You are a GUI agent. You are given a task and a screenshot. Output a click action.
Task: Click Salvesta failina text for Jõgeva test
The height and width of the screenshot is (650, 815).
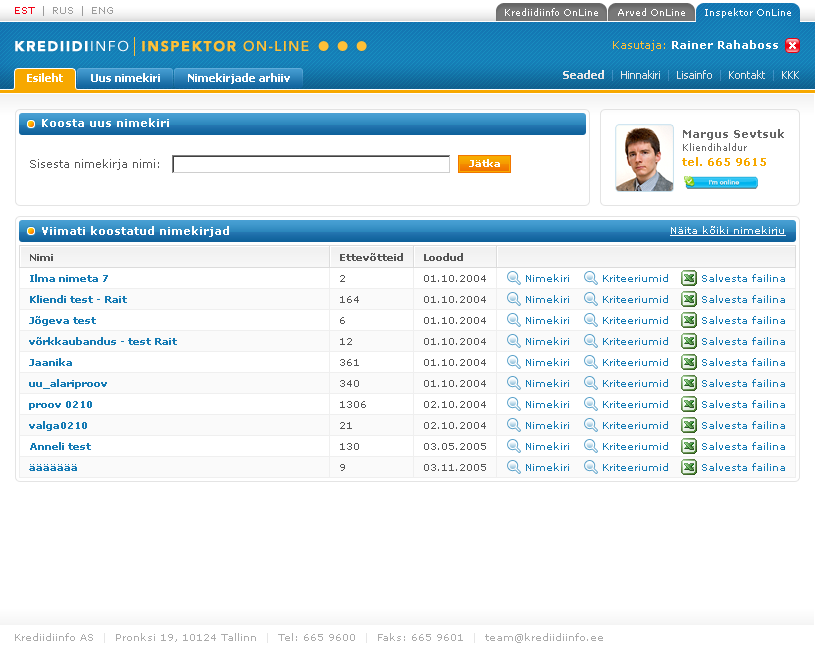(743, 321)
